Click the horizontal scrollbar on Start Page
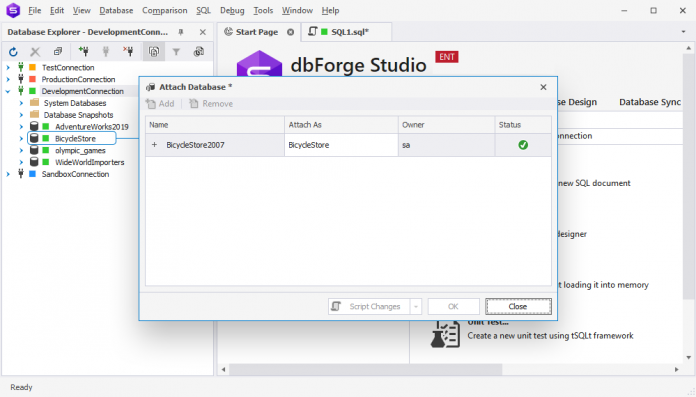Viewport: 696px width, 397px height. (x=366, y=369)
